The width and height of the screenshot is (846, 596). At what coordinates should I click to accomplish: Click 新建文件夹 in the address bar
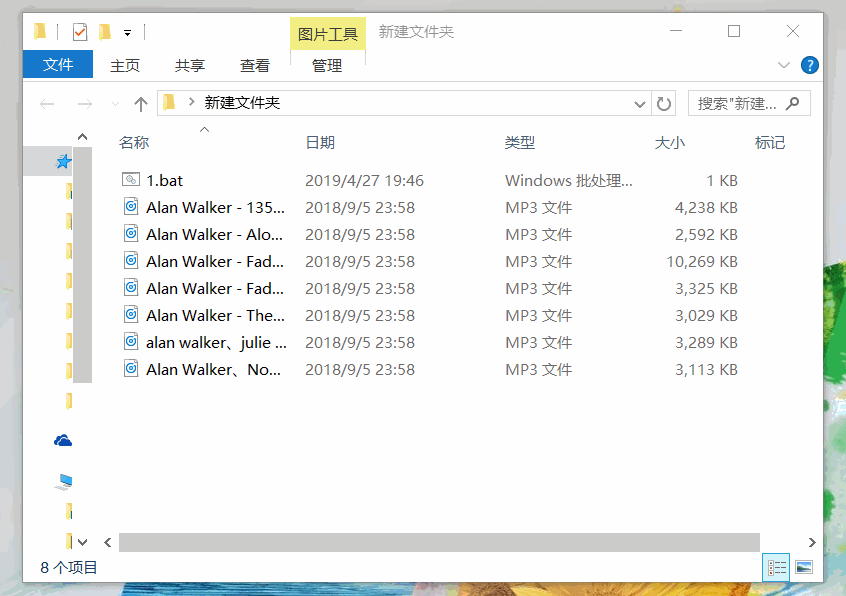tap(242, 103)
